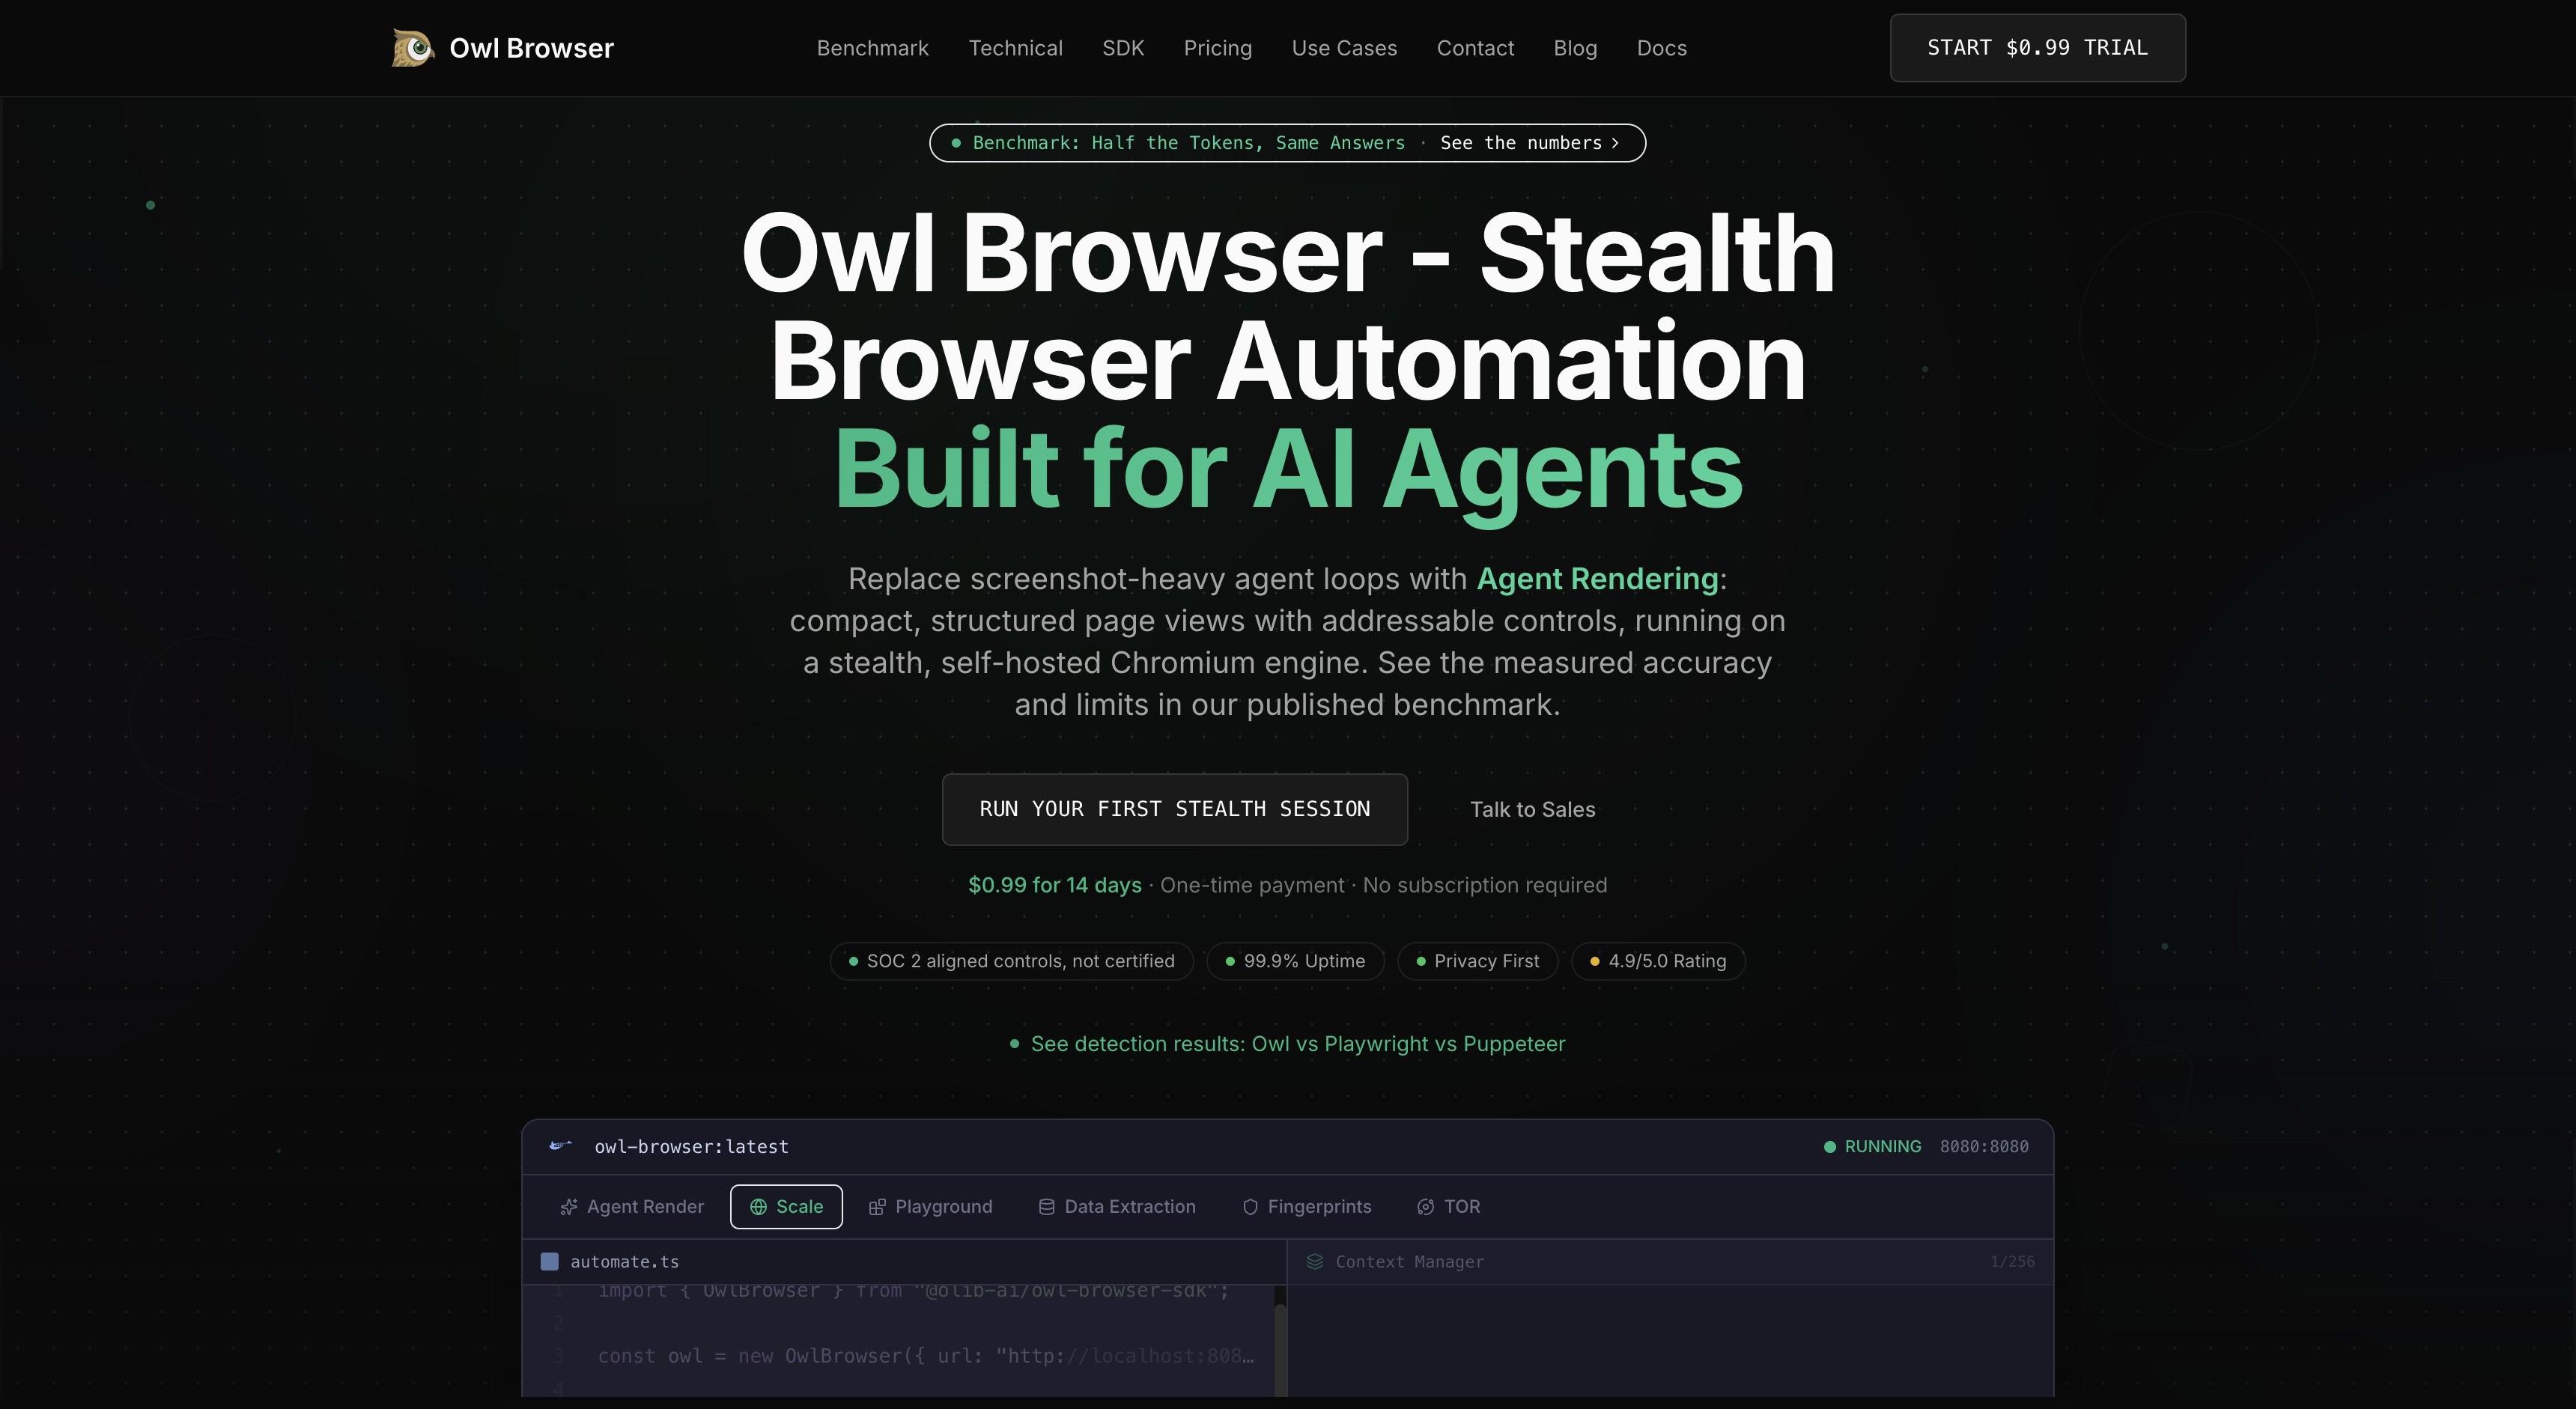Click the globe icon on Scale tab
Screen dimensions: 2576x1409
[x=758, y=1207]
